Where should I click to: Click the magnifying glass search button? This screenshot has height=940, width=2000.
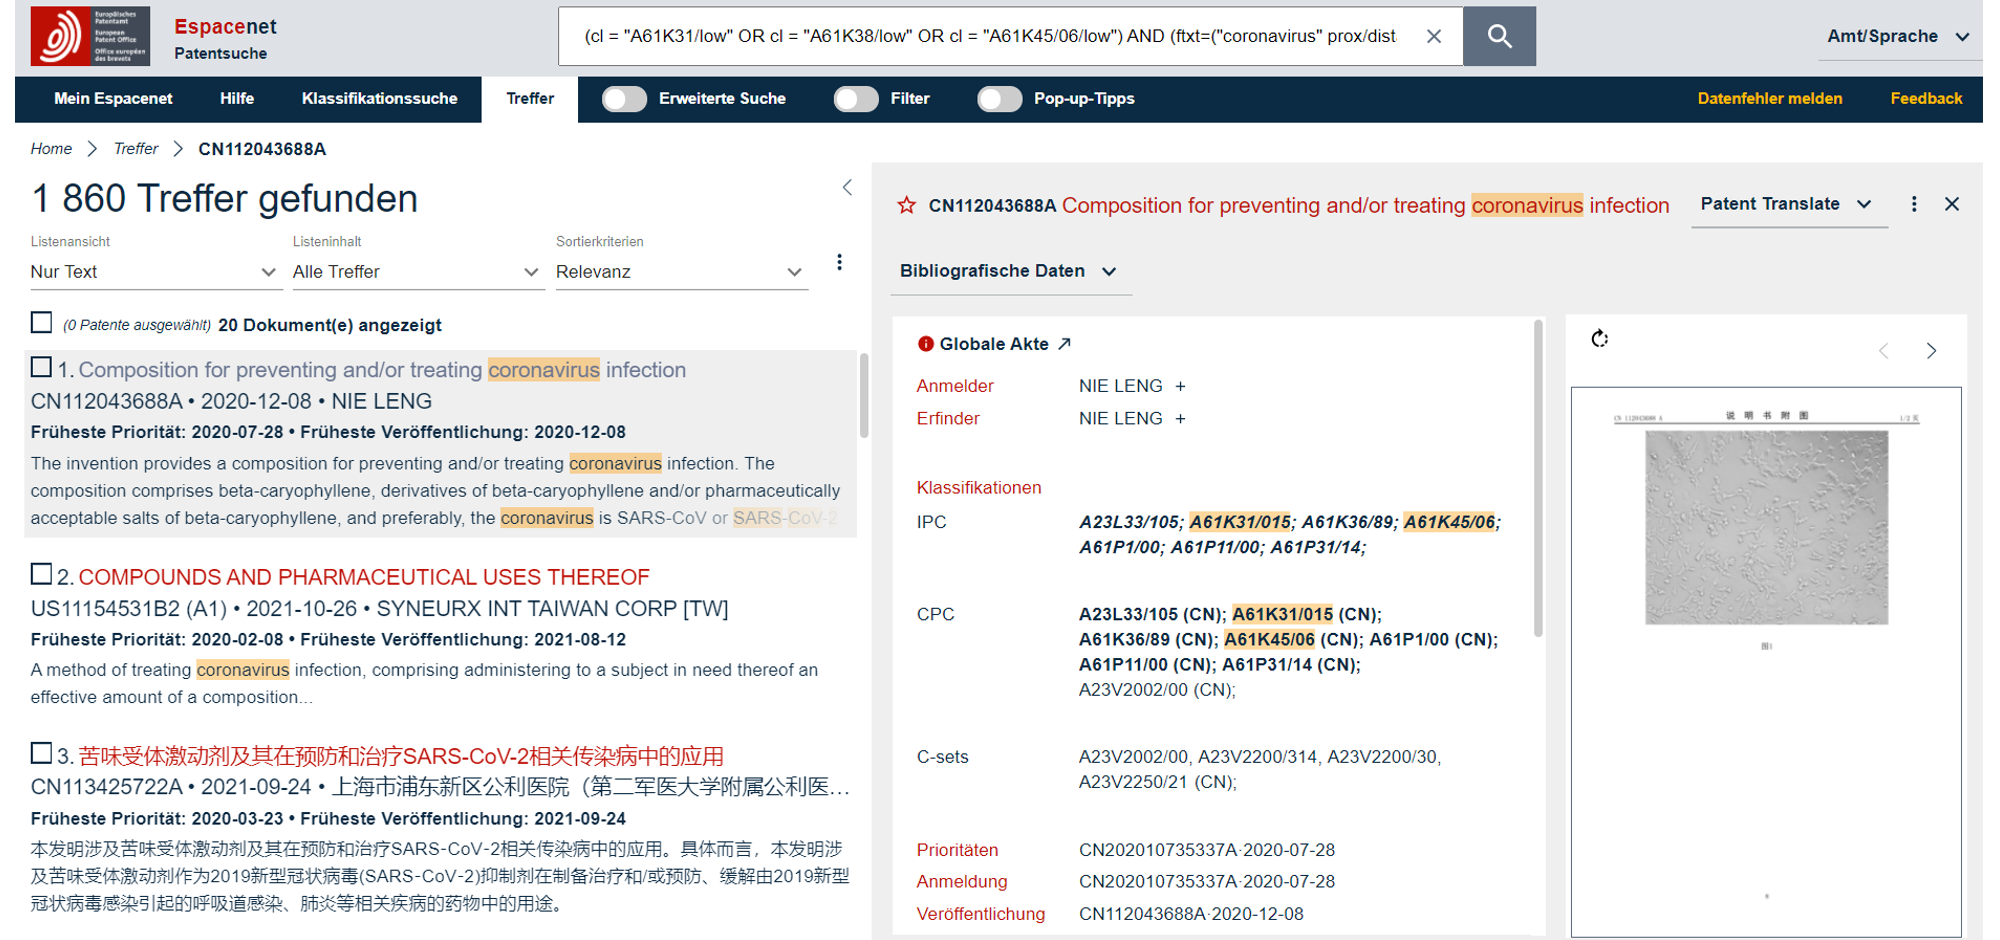tap(1498, 36)
